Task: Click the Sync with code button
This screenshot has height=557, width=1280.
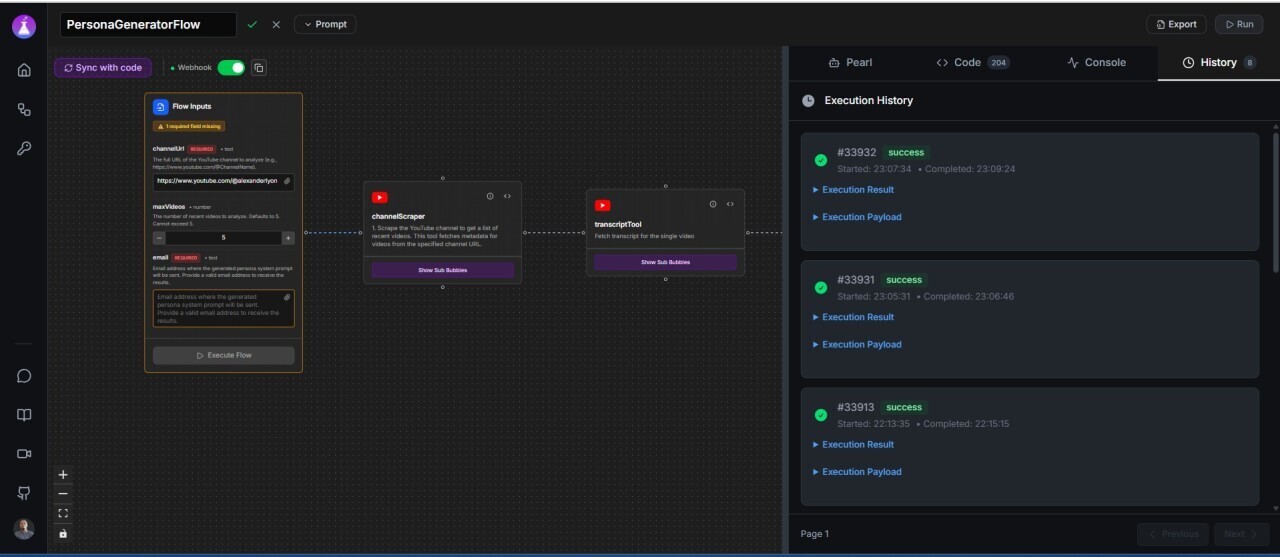Action: 103,68
